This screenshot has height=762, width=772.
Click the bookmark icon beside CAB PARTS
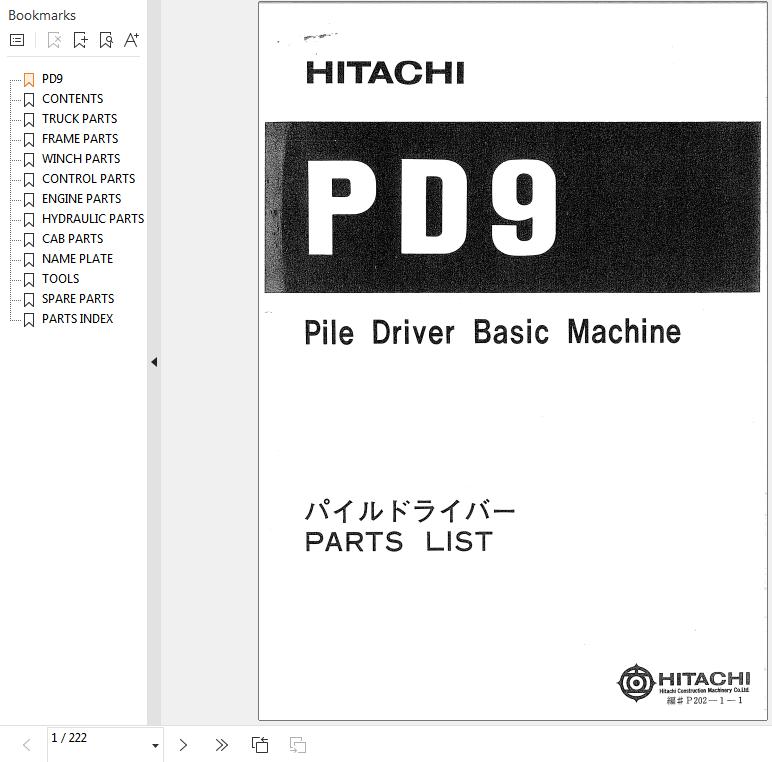(x=29, y=240)
